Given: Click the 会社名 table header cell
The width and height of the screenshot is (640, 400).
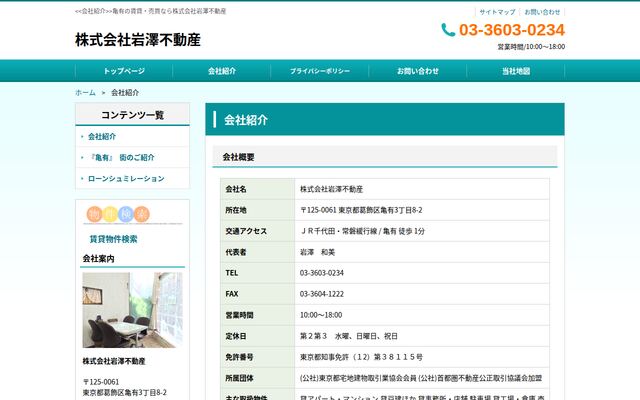Looking at the screenshot, I should pyautogui.click(x=258, y=189).
